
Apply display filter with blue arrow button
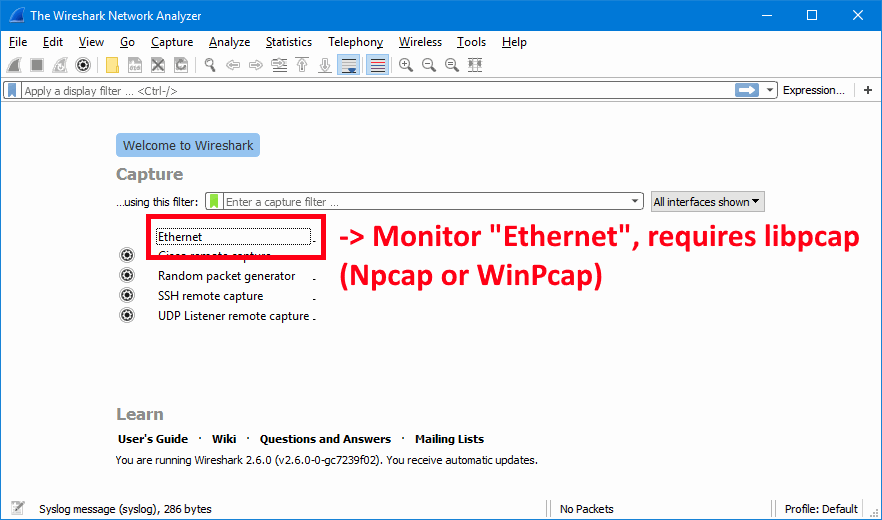pos(746,90)
